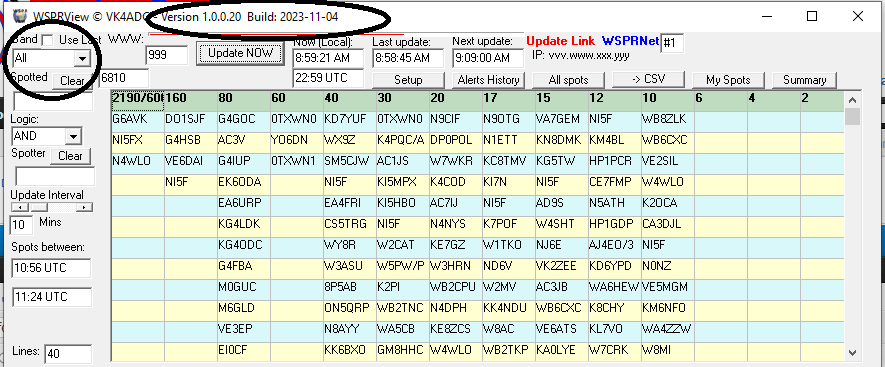Click the up arrow on the table scrollbar

(x=852, y=101)
